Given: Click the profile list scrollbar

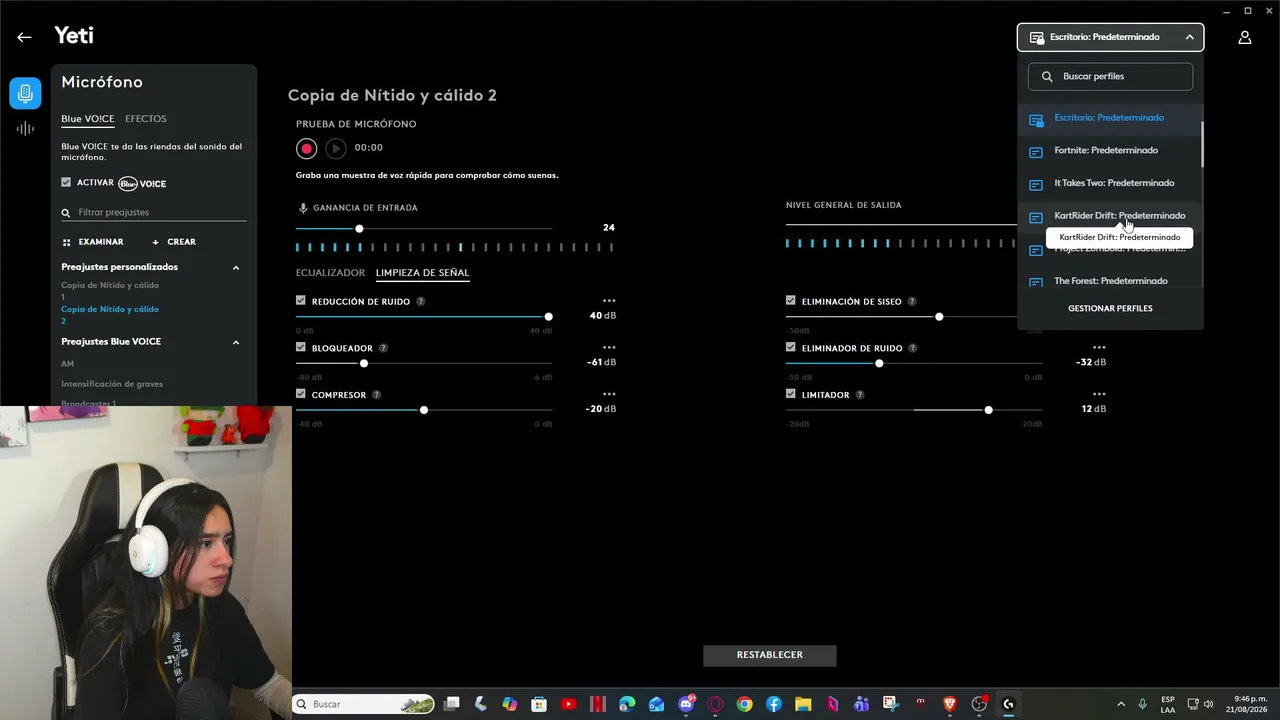Looking at the screenshot, I should coord(1202,145).
